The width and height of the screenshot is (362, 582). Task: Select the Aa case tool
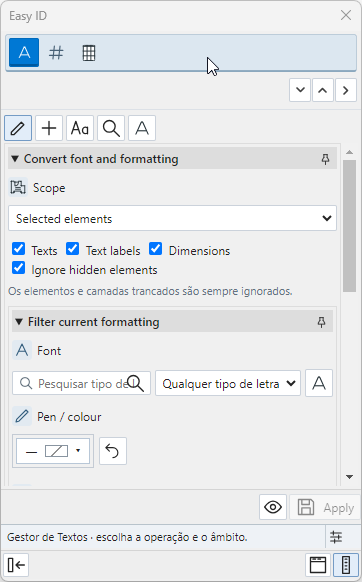coord(80,128)
